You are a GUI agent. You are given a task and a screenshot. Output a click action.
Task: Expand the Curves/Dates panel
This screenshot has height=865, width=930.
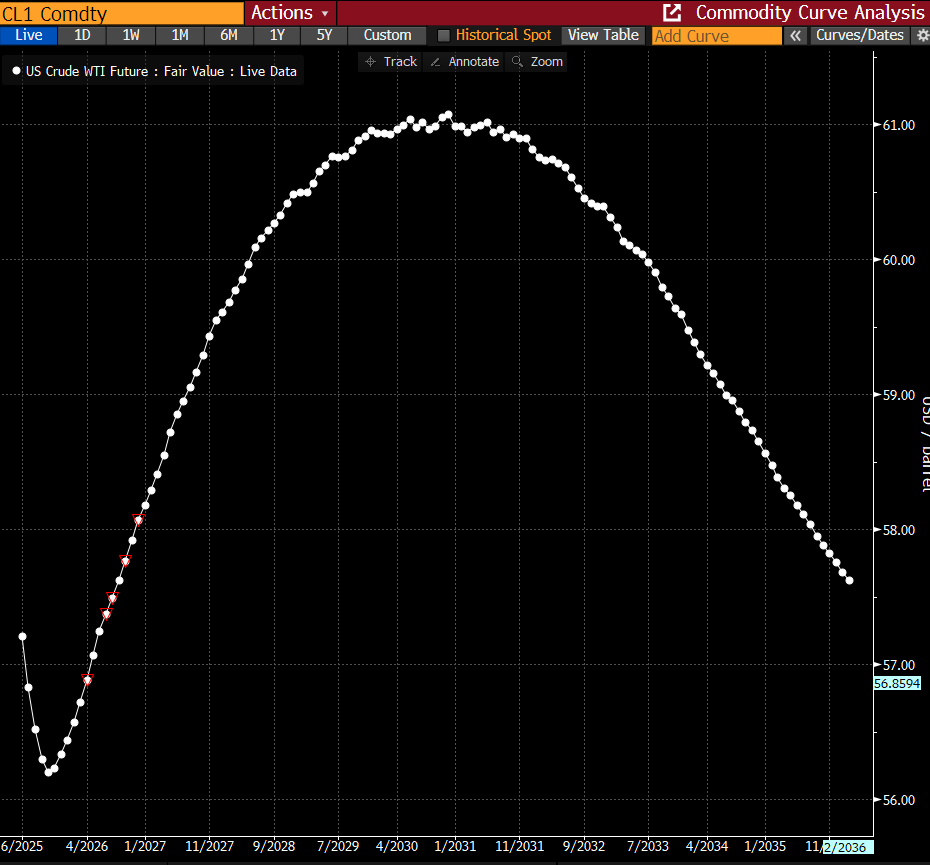click(x=859, y=35)
